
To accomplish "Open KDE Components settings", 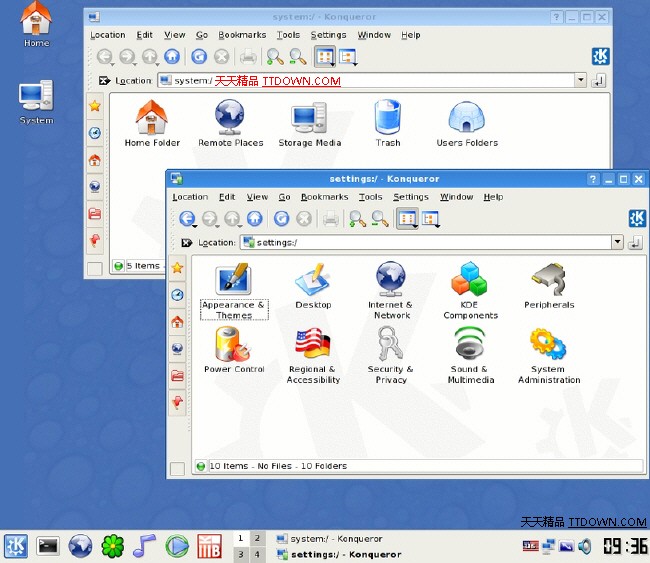I will click(x=470, y=290).
